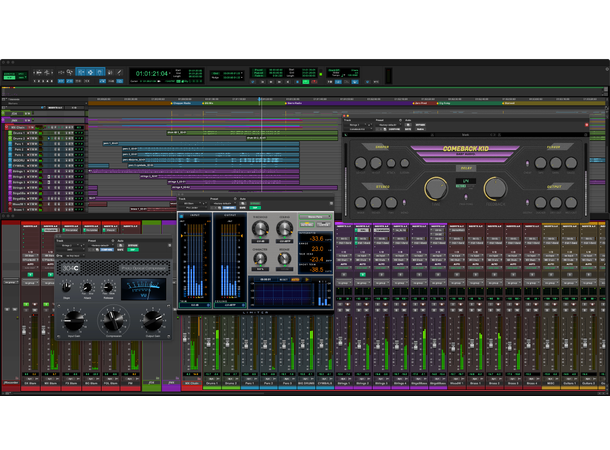This screenshot has width=610, height=450.
Task: Click the Chopper Radio marker in ruler
Action: 181,103
